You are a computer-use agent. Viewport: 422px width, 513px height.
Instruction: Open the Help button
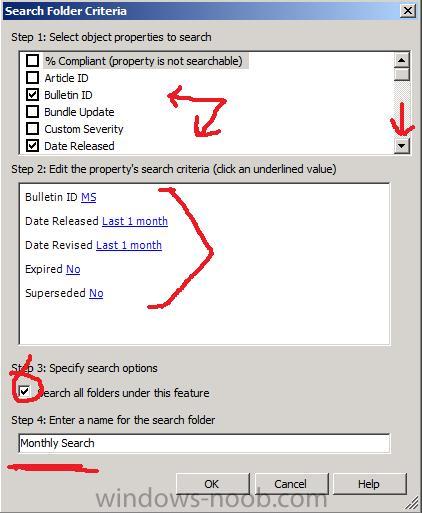[x=369, y=484]
